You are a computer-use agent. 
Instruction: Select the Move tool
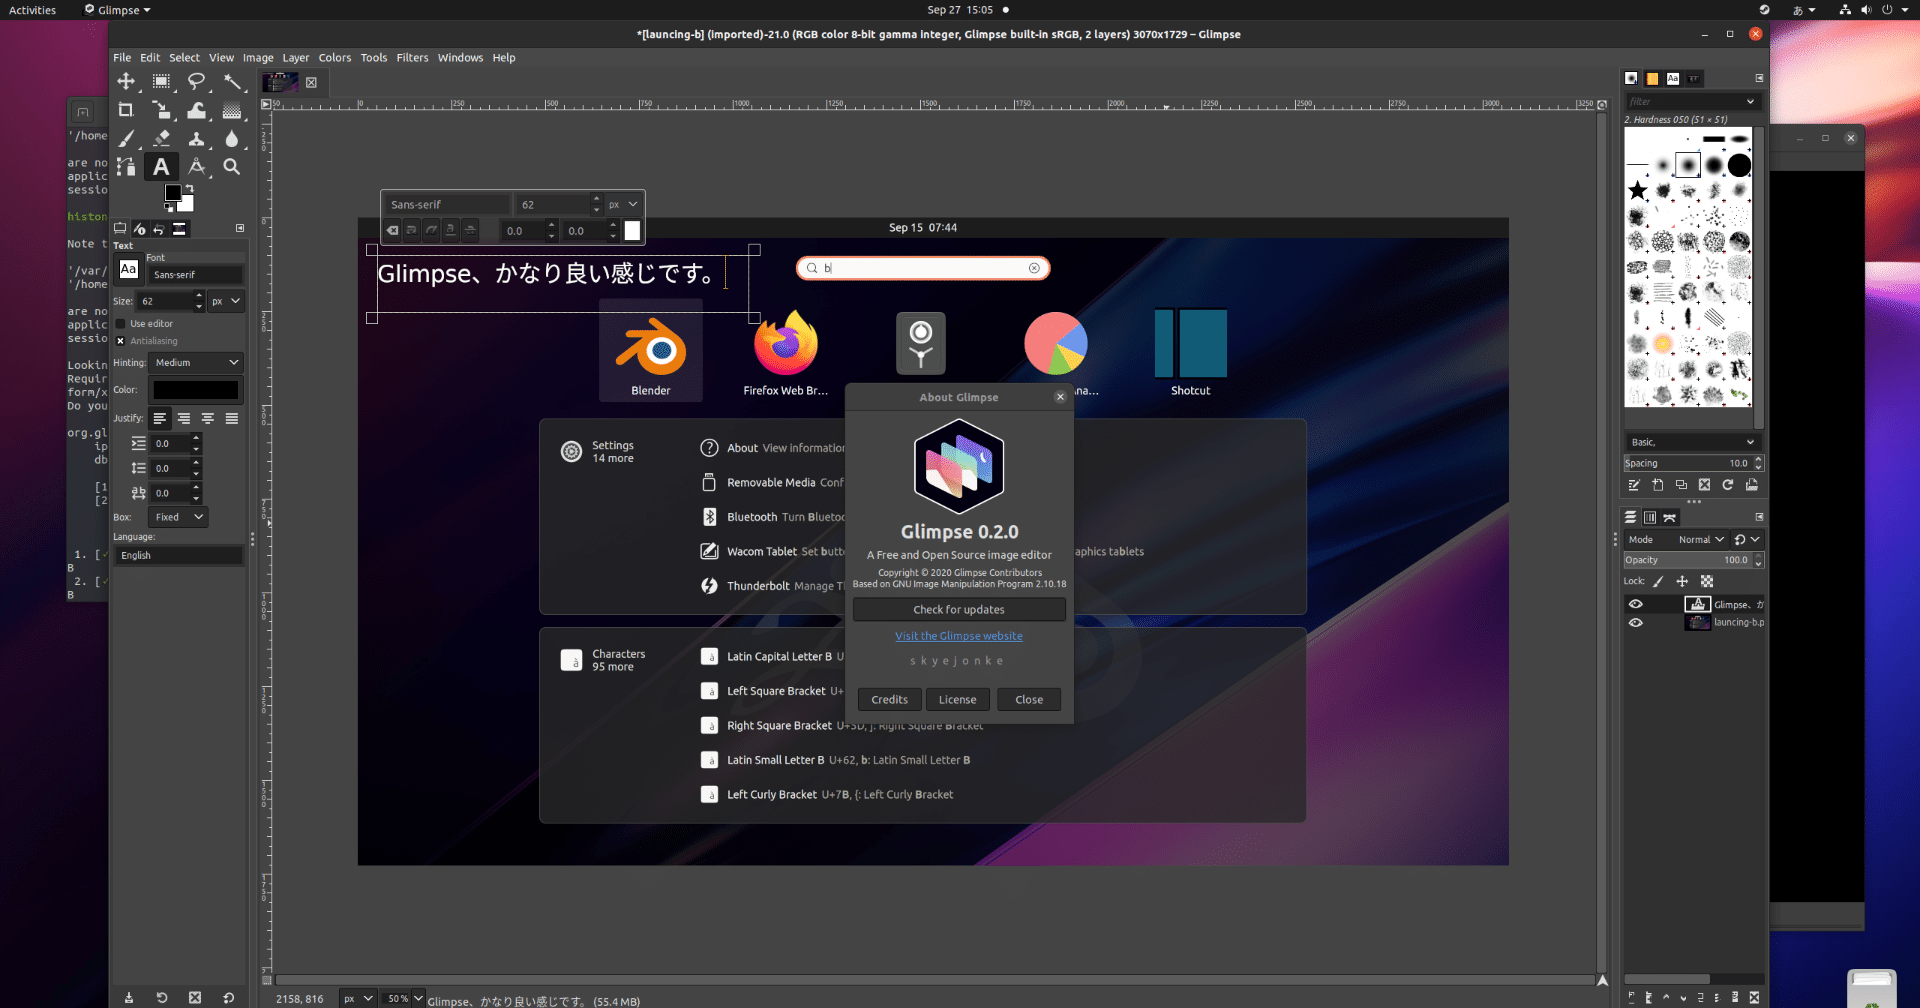click(126, 82)
